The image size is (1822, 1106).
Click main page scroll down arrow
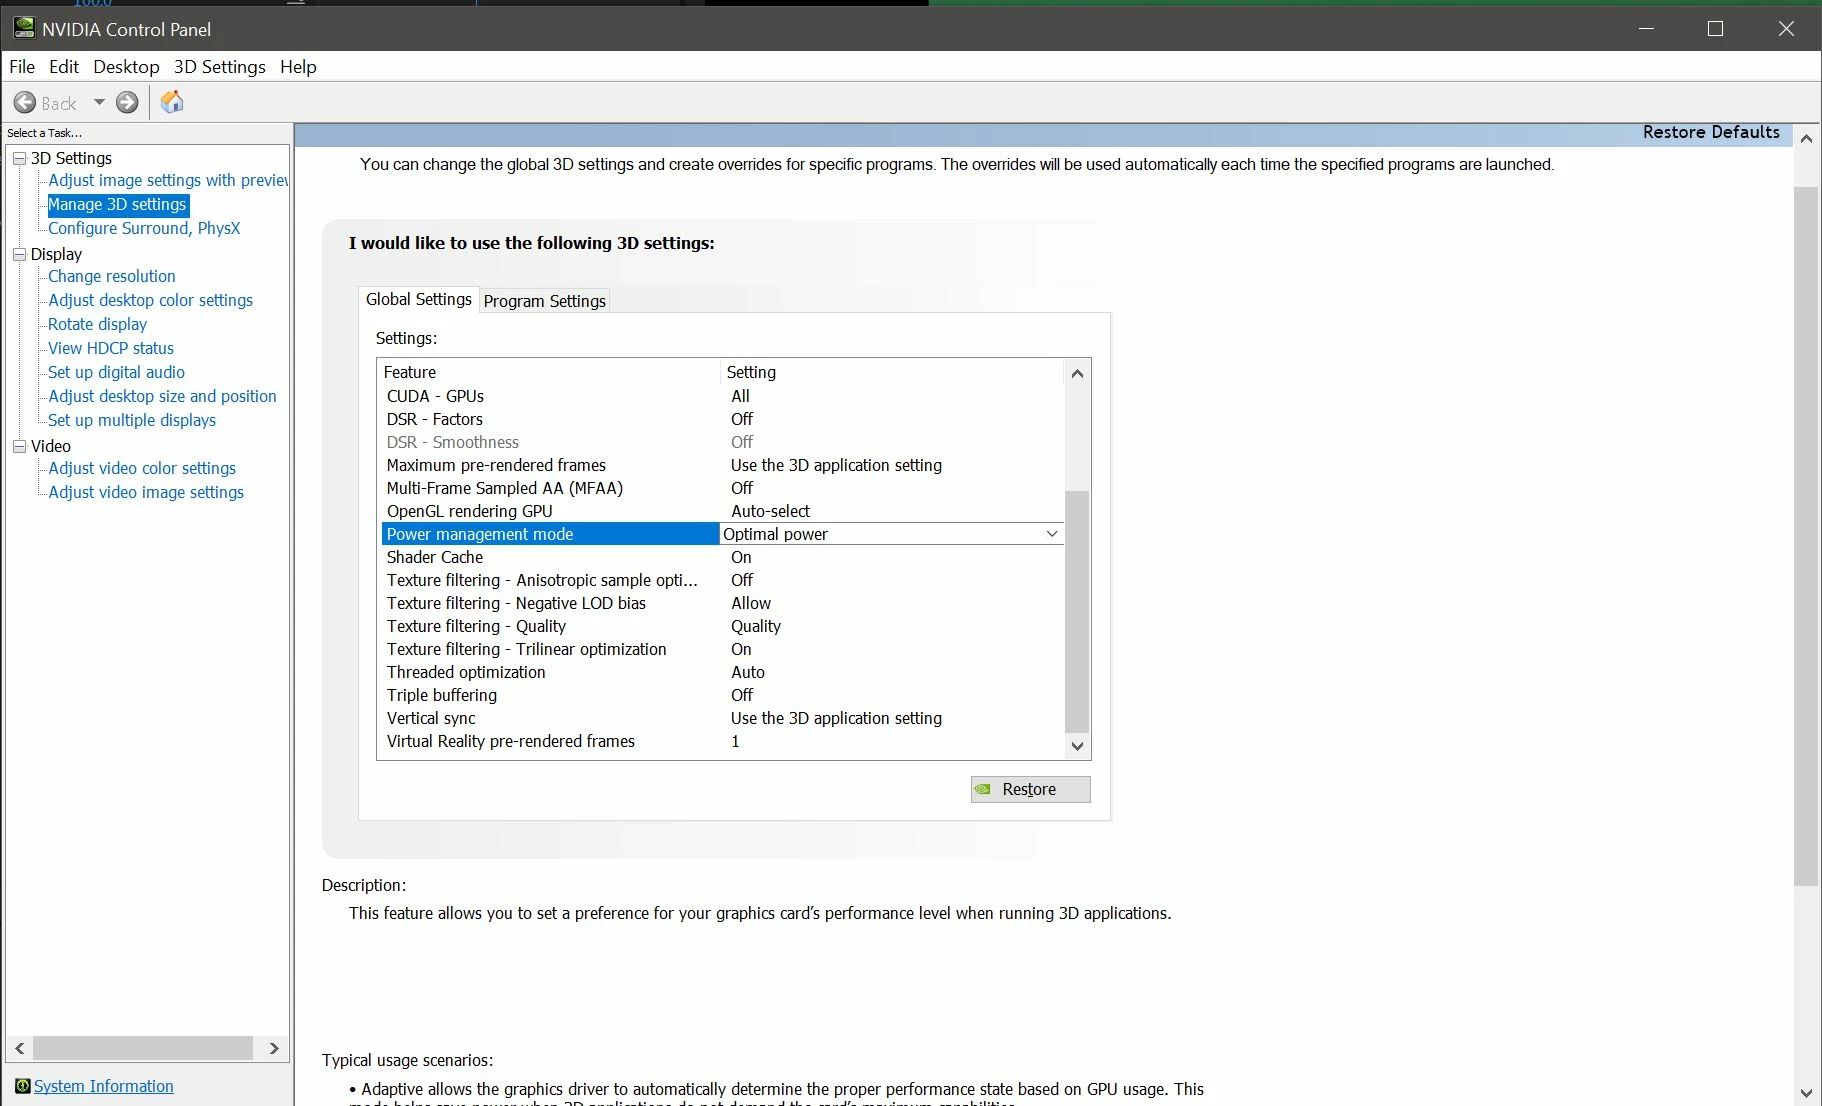(1806, 1093)
